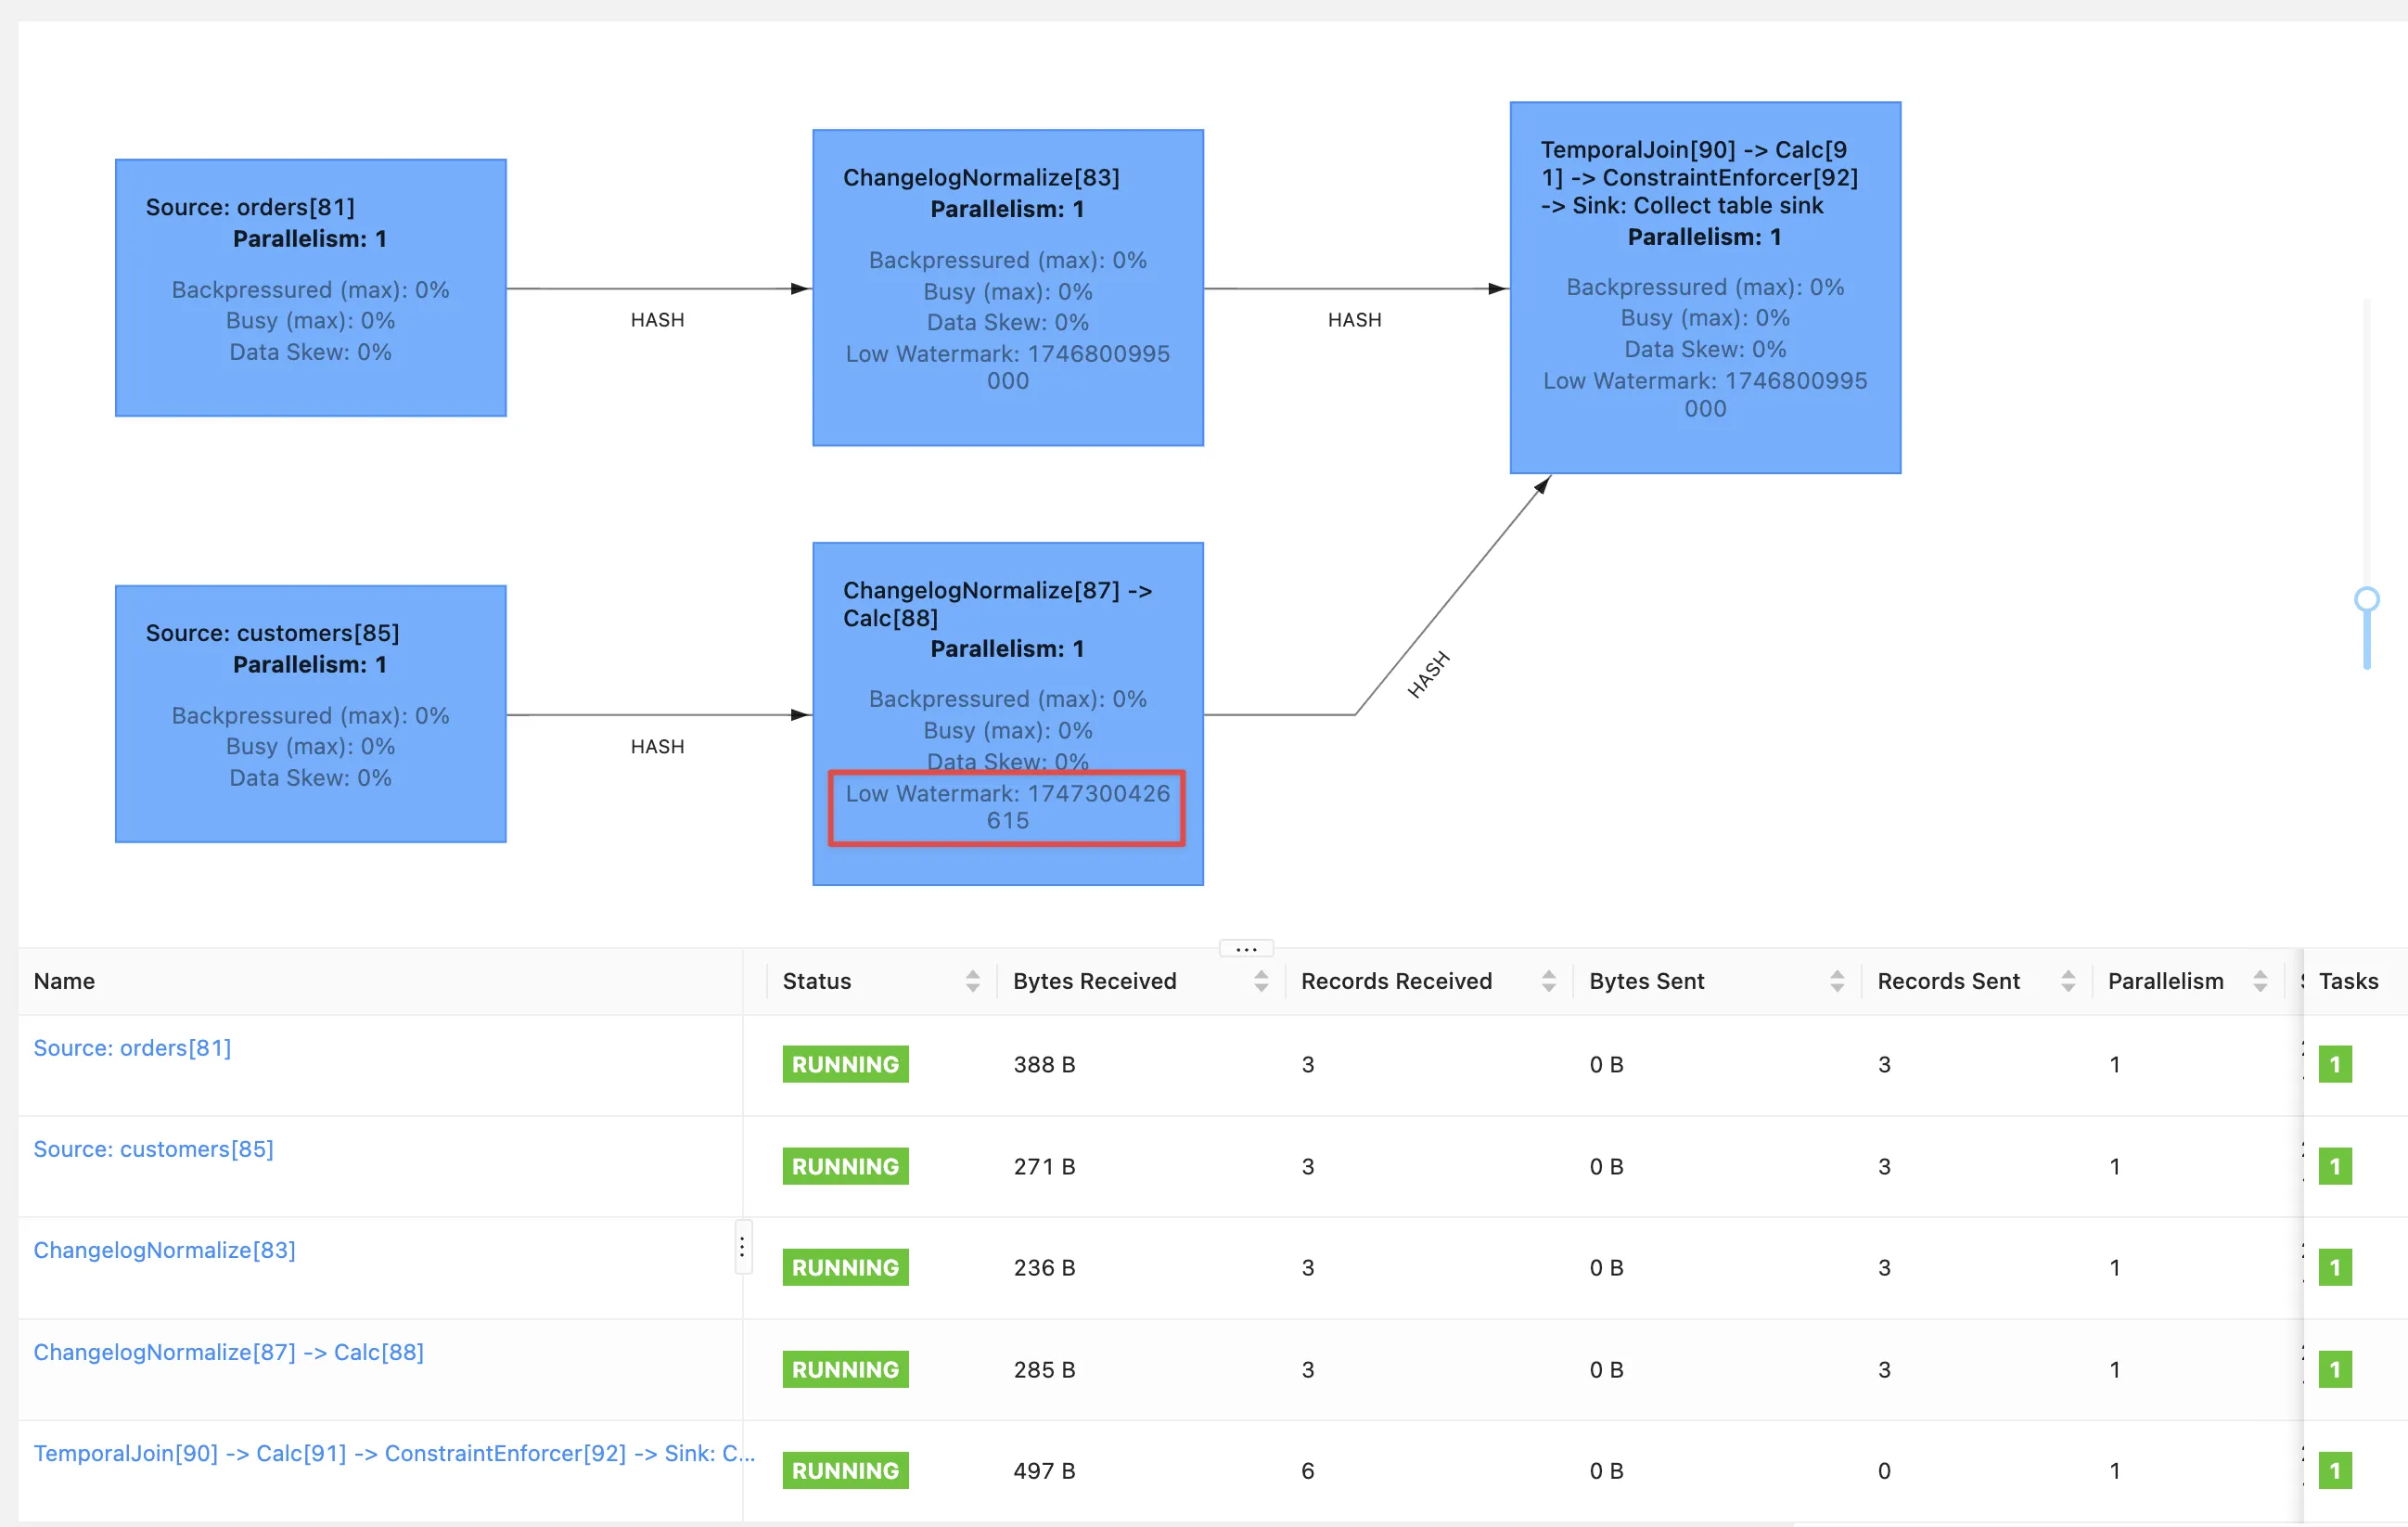Sort table by Records Sent column
This screenshot has width=2408, height=1527.
[x=2067, y=981]
